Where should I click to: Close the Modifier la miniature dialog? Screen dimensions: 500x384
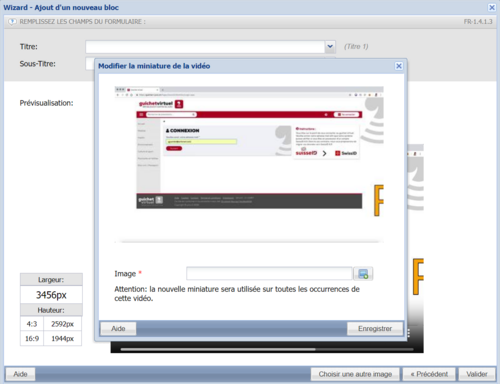click(399, 66)
